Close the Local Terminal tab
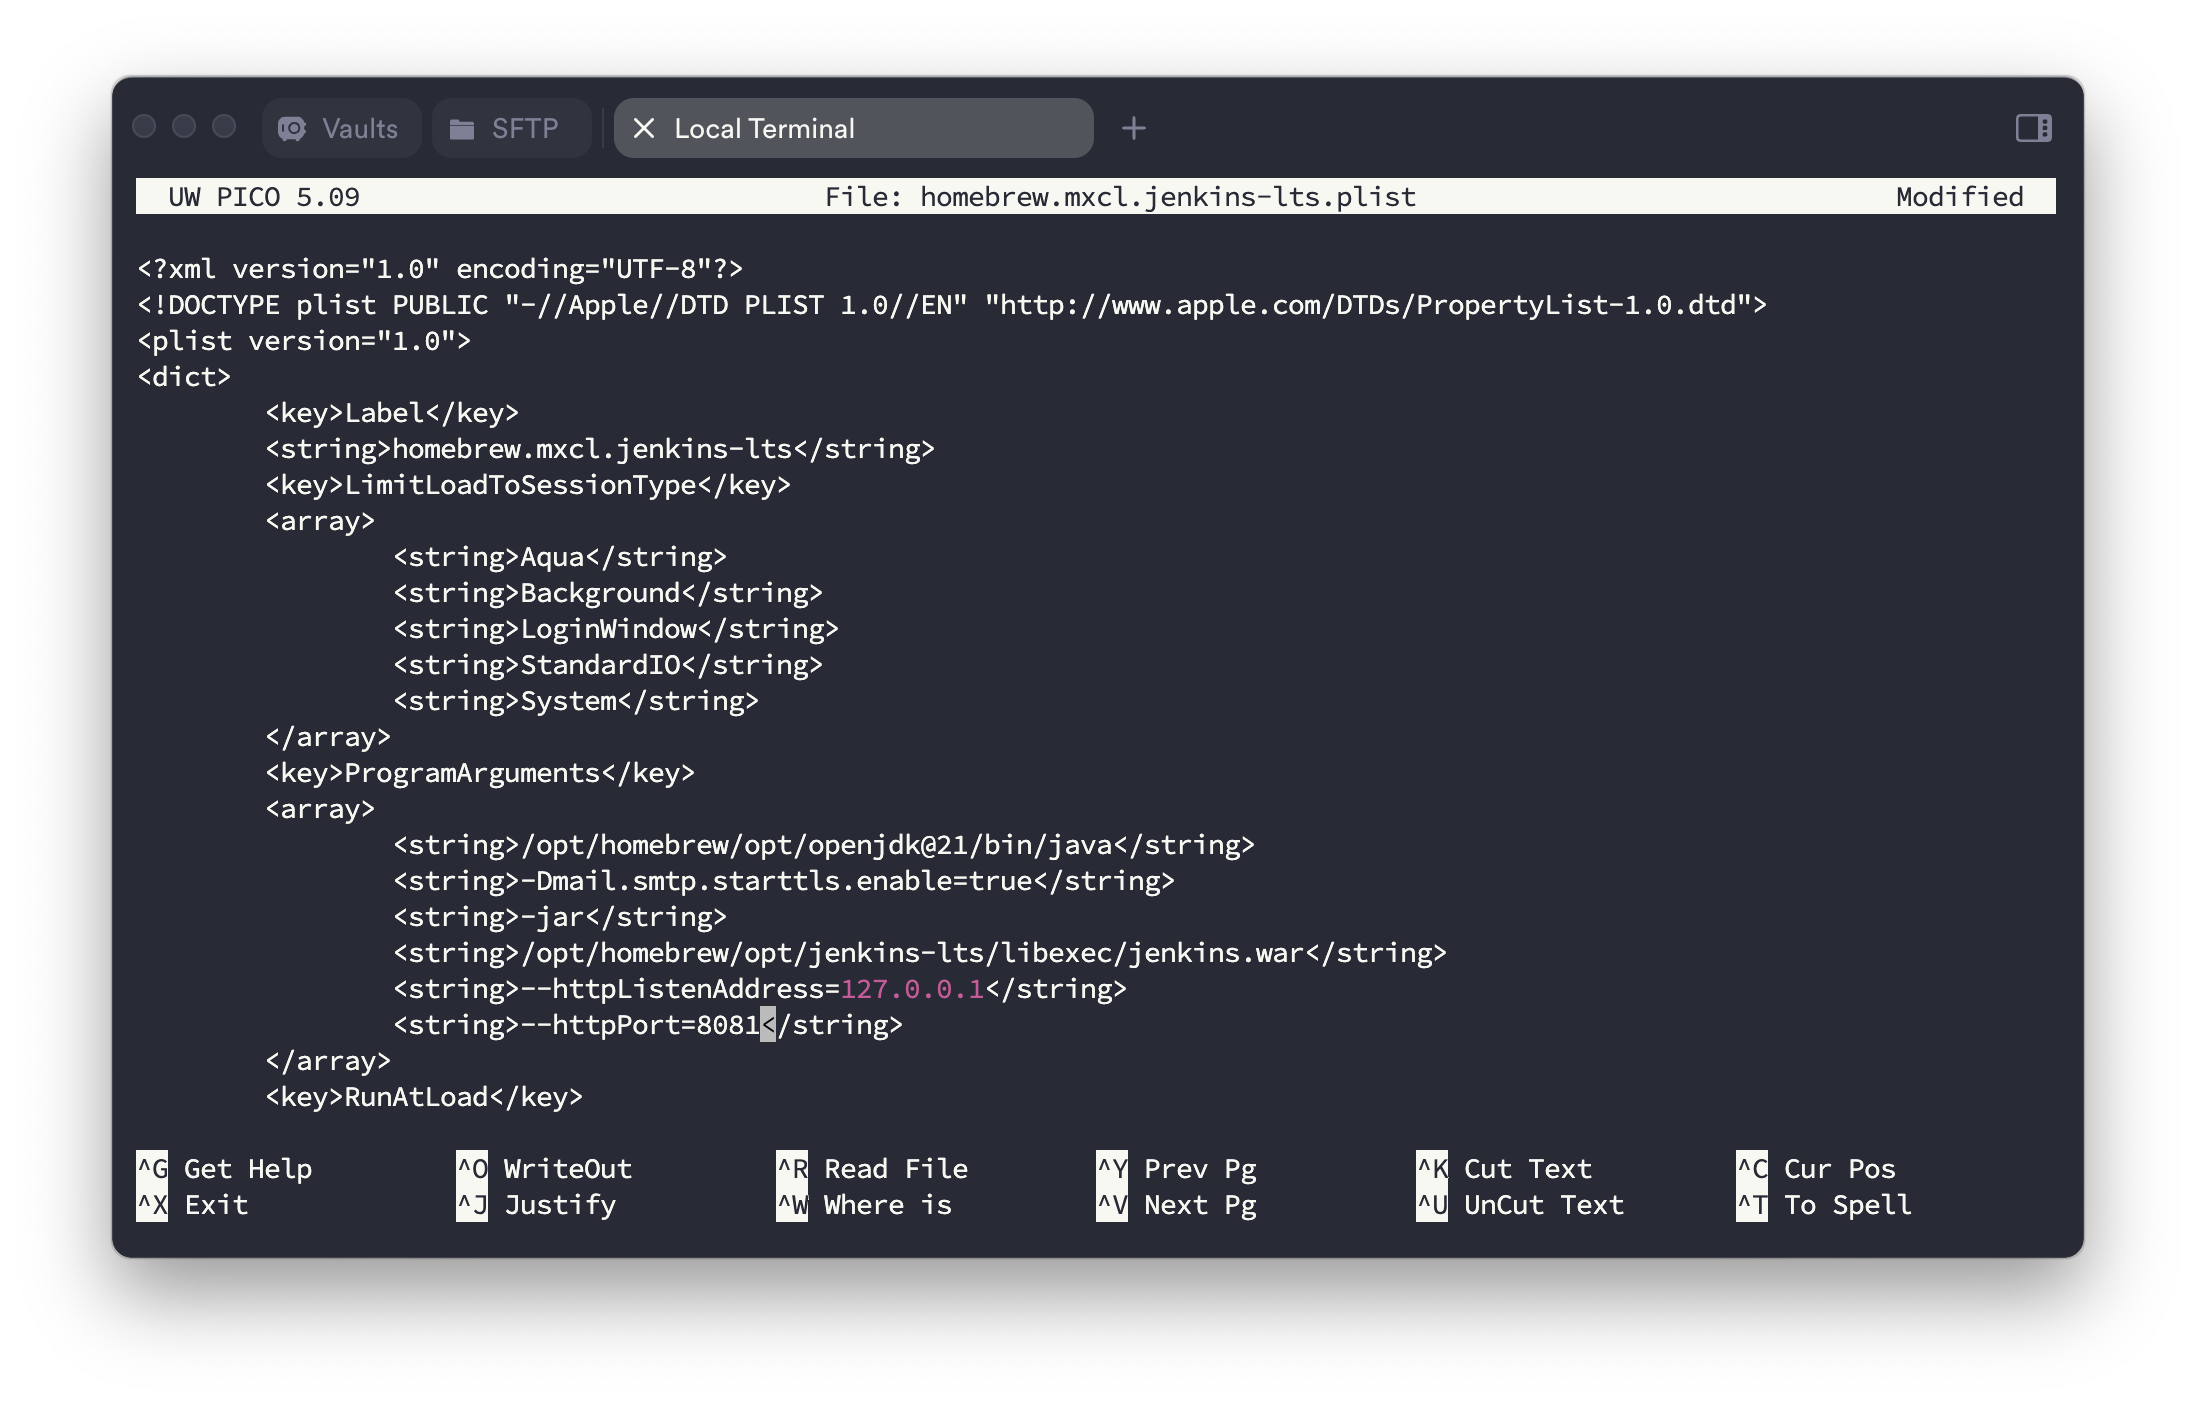 644,129
